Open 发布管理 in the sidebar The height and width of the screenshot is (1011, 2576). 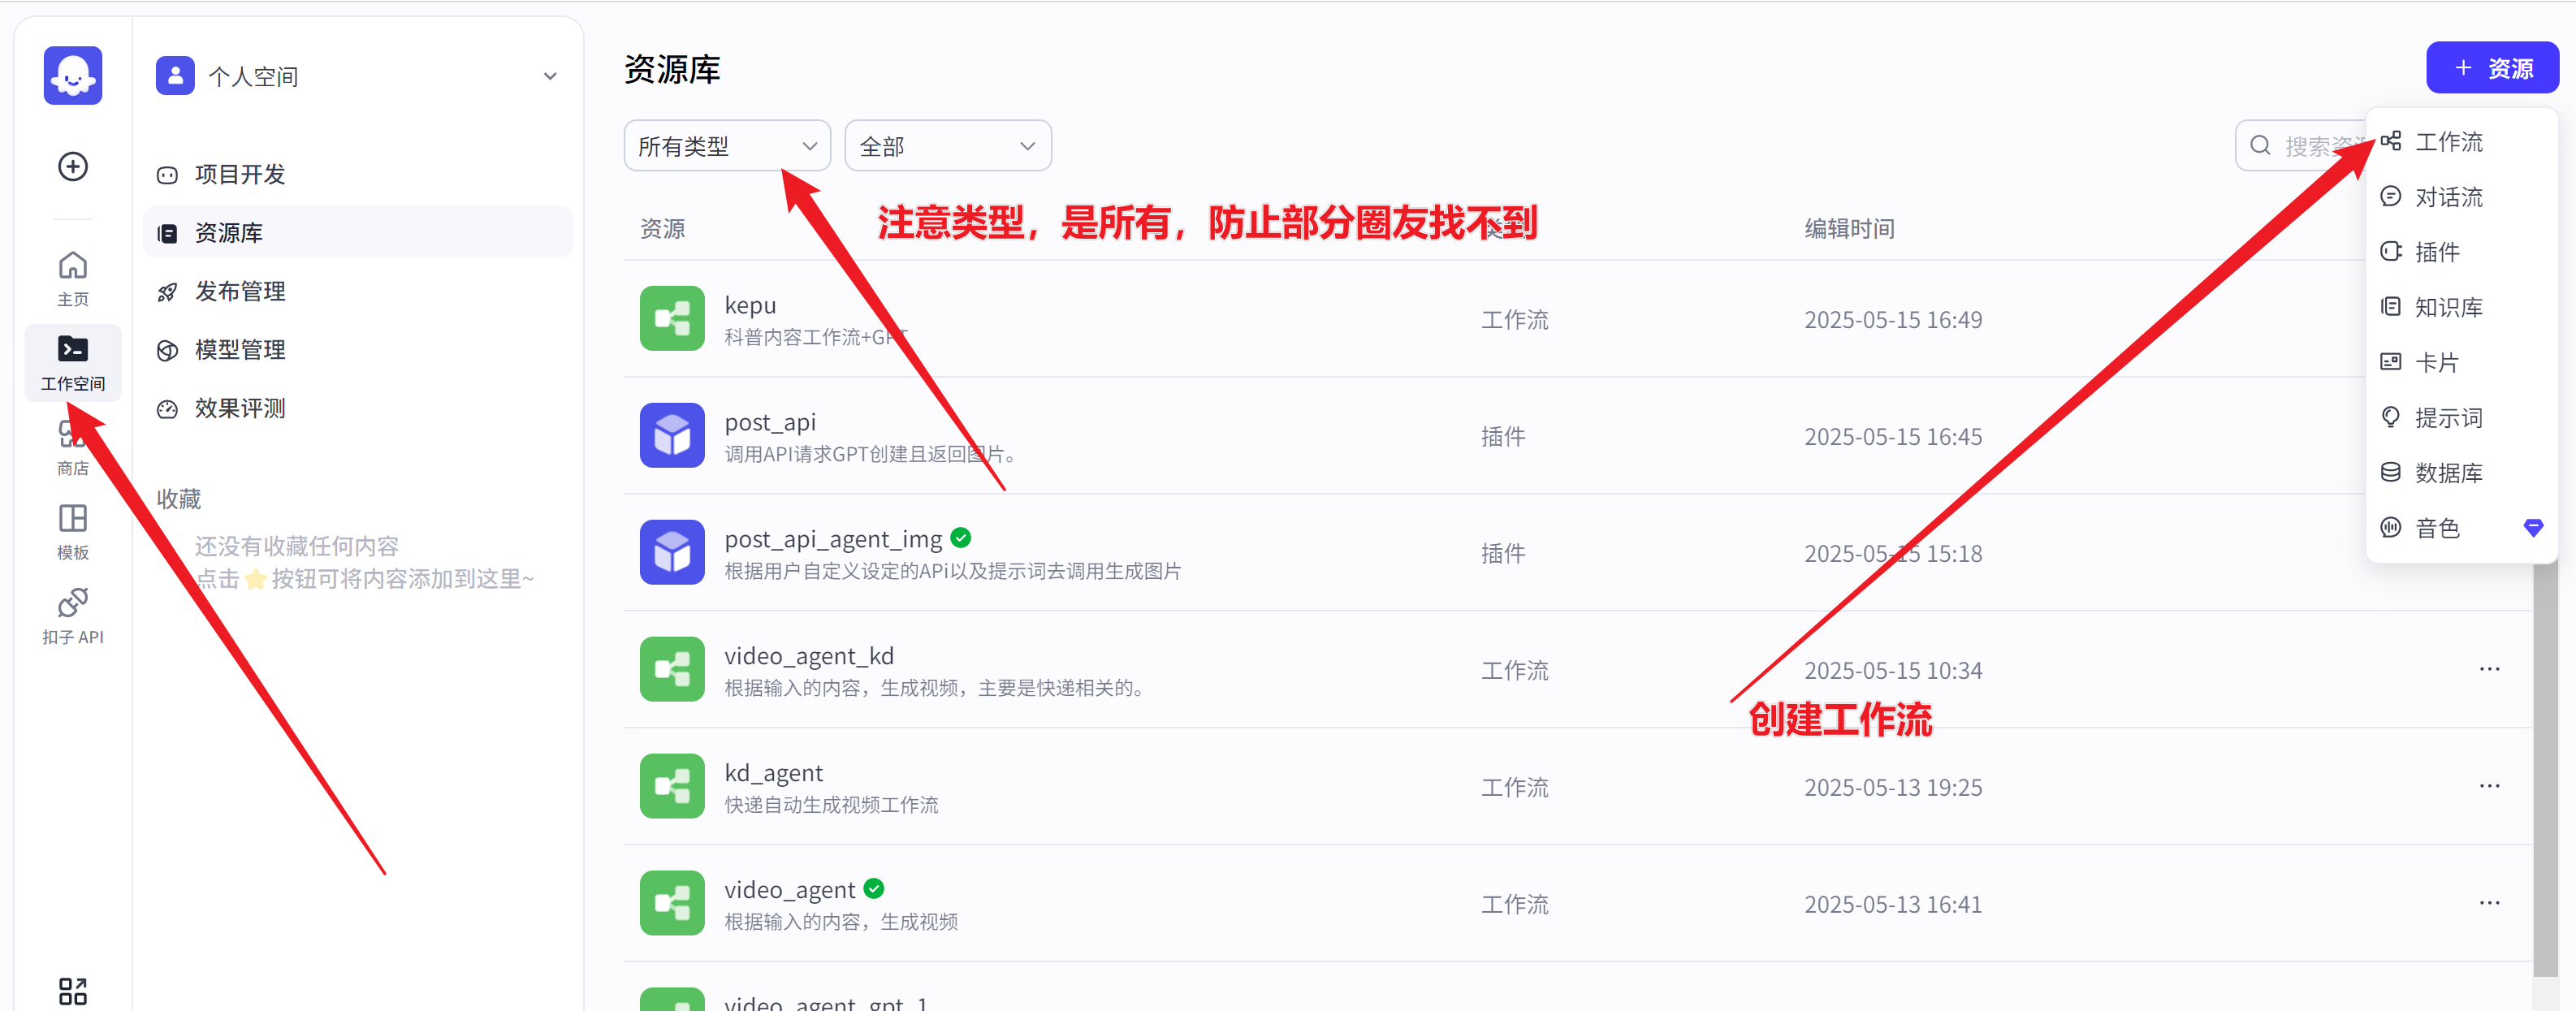(358, 291)
